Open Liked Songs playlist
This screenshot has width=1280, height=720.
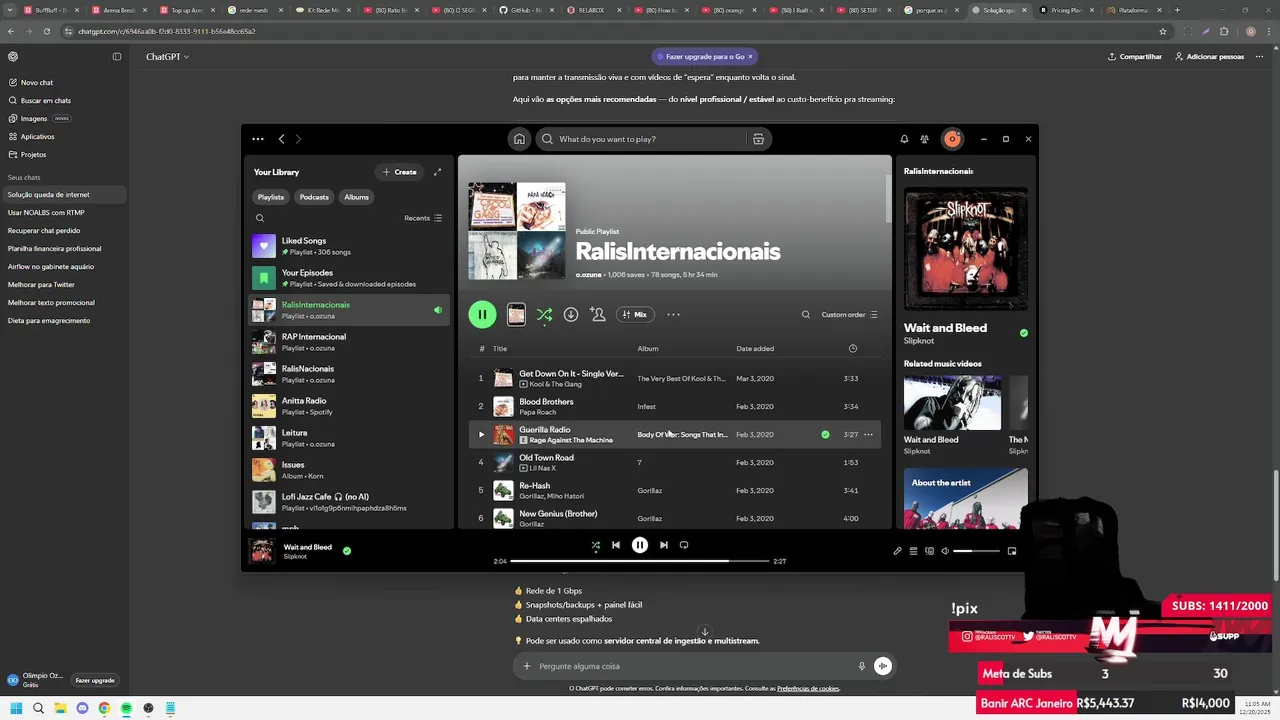coord(349,246)
